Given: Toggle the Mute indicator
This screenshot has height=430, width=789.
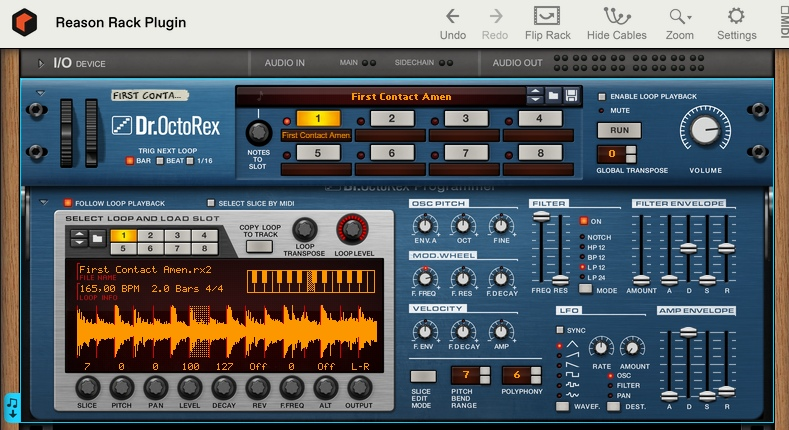Looking at the screenshot, I should [x=601, y=111].
